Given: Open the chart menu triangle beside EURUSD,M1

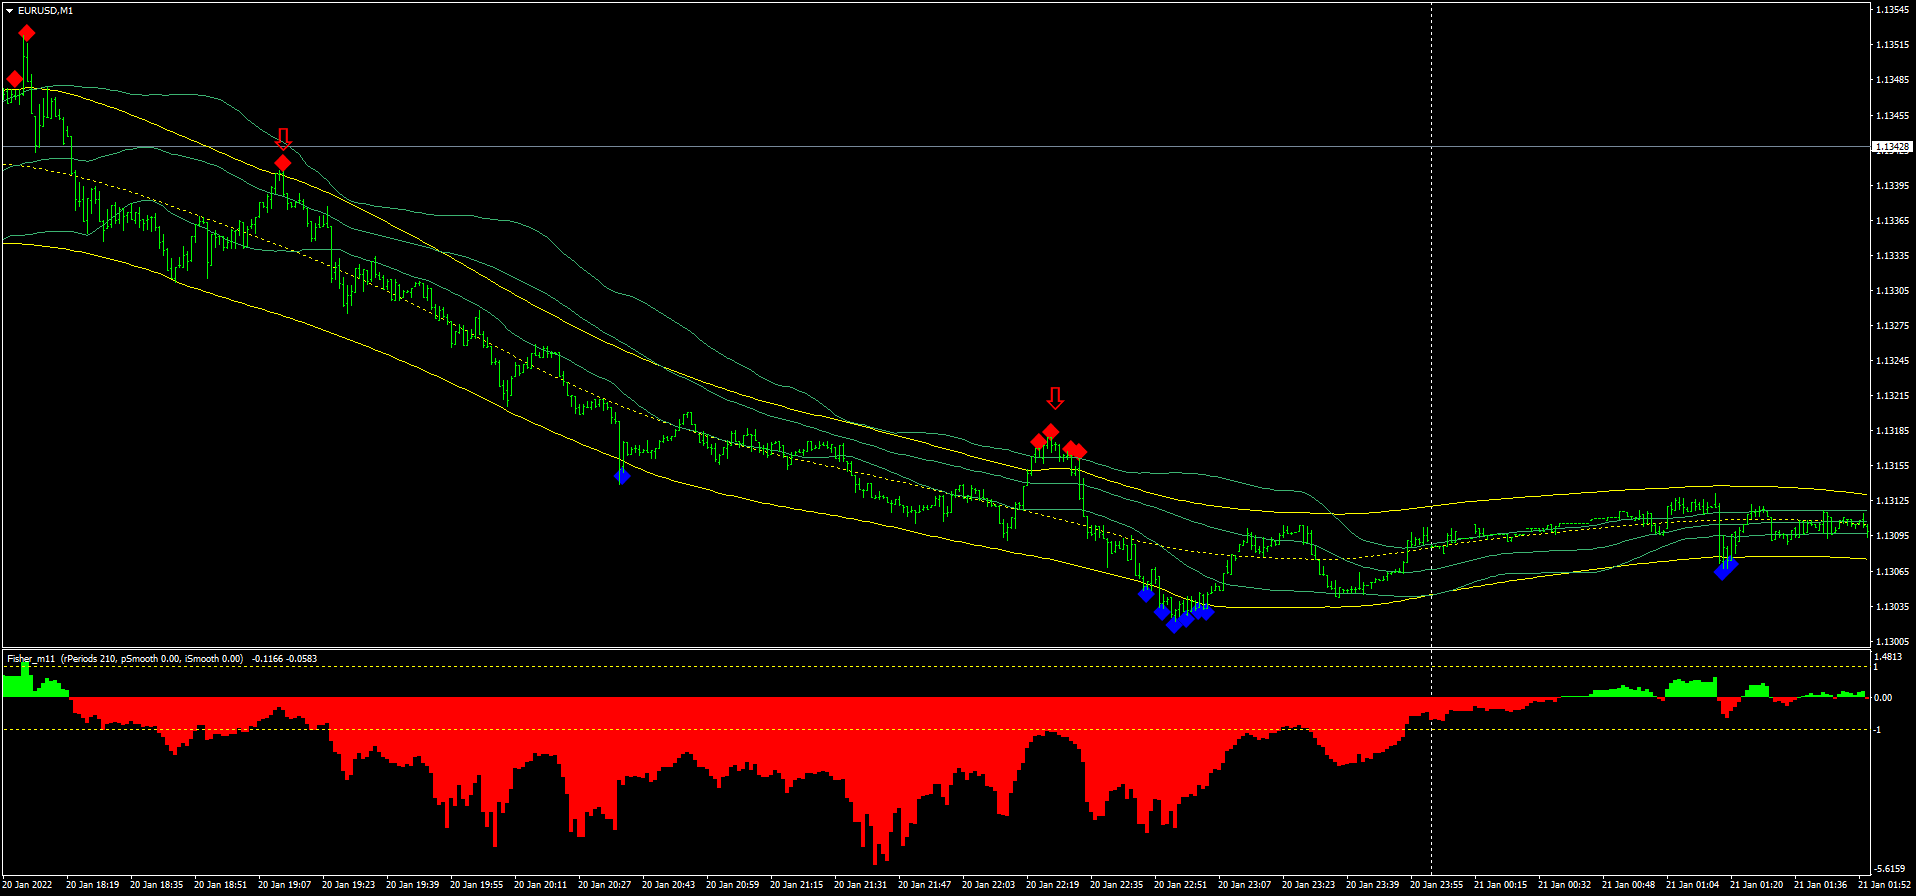Looking at the screenshot, I should (9, 11).
